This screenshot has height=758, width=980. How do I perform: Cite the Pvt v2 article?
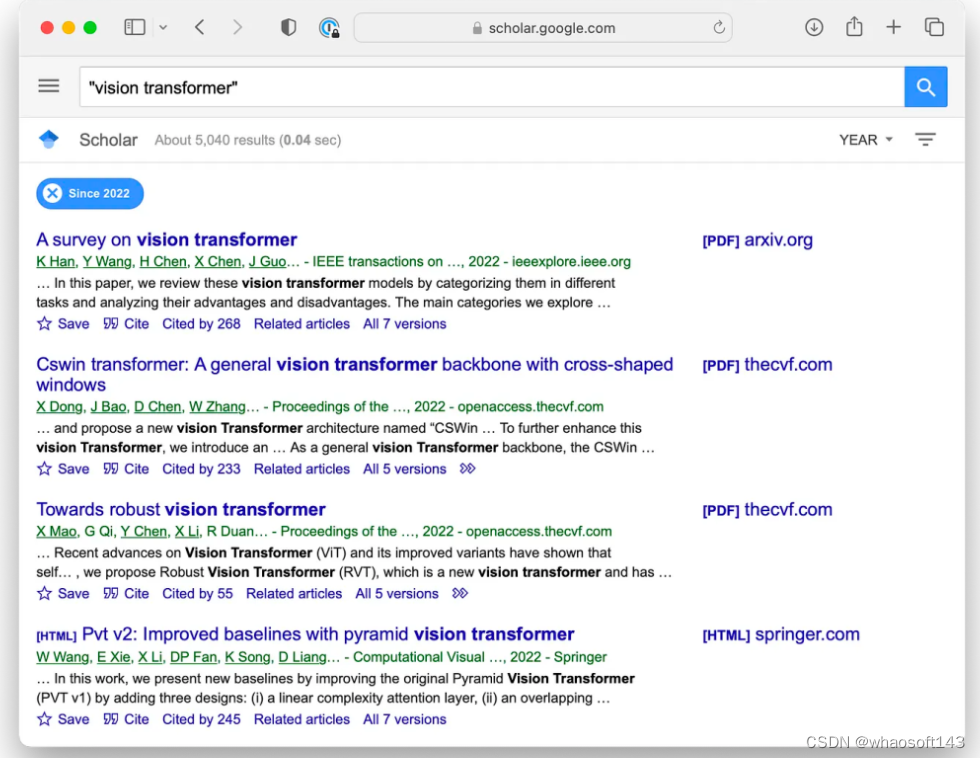click(x=126, y=719)
